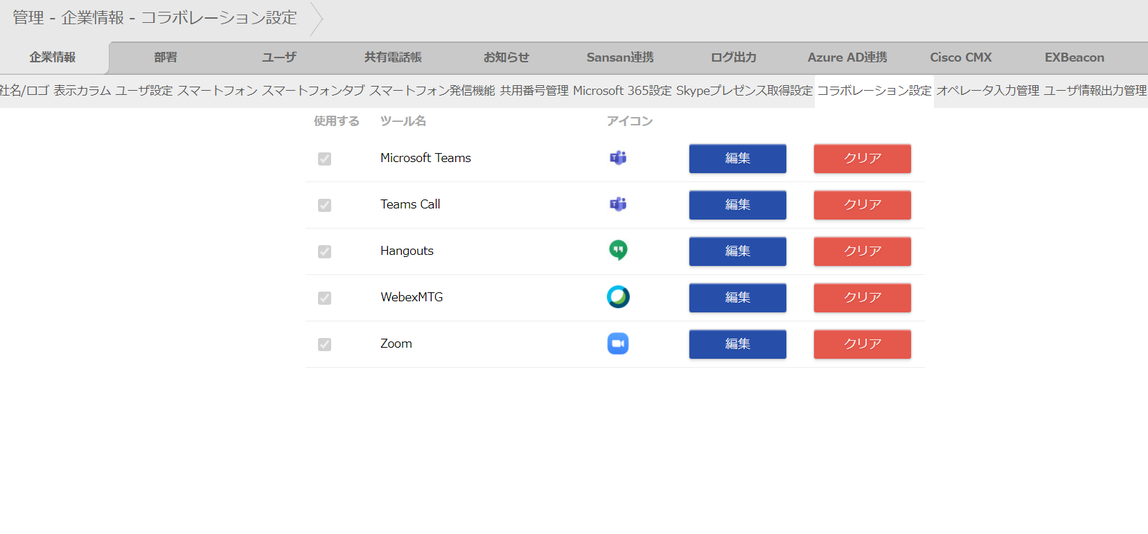
Task: Open the 共用番号管理 sub-tab
Action: 534,91
